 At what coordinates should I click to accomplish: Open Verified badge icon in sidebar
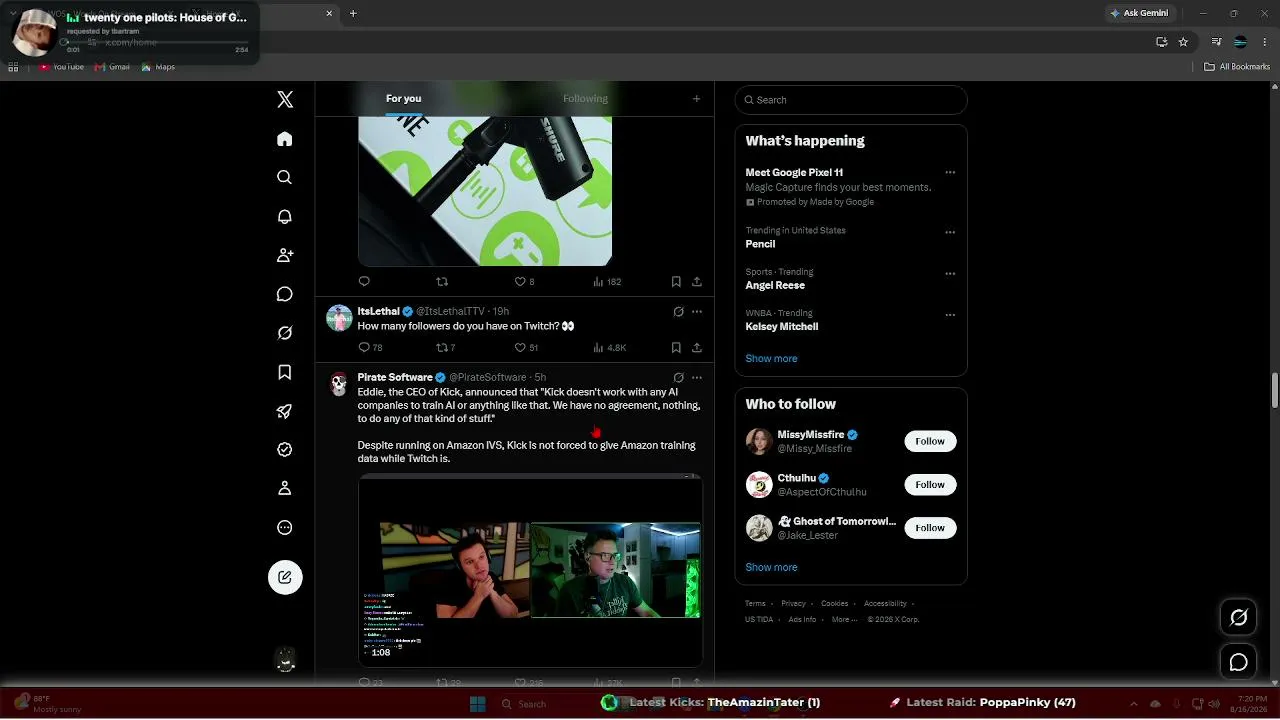285,450
